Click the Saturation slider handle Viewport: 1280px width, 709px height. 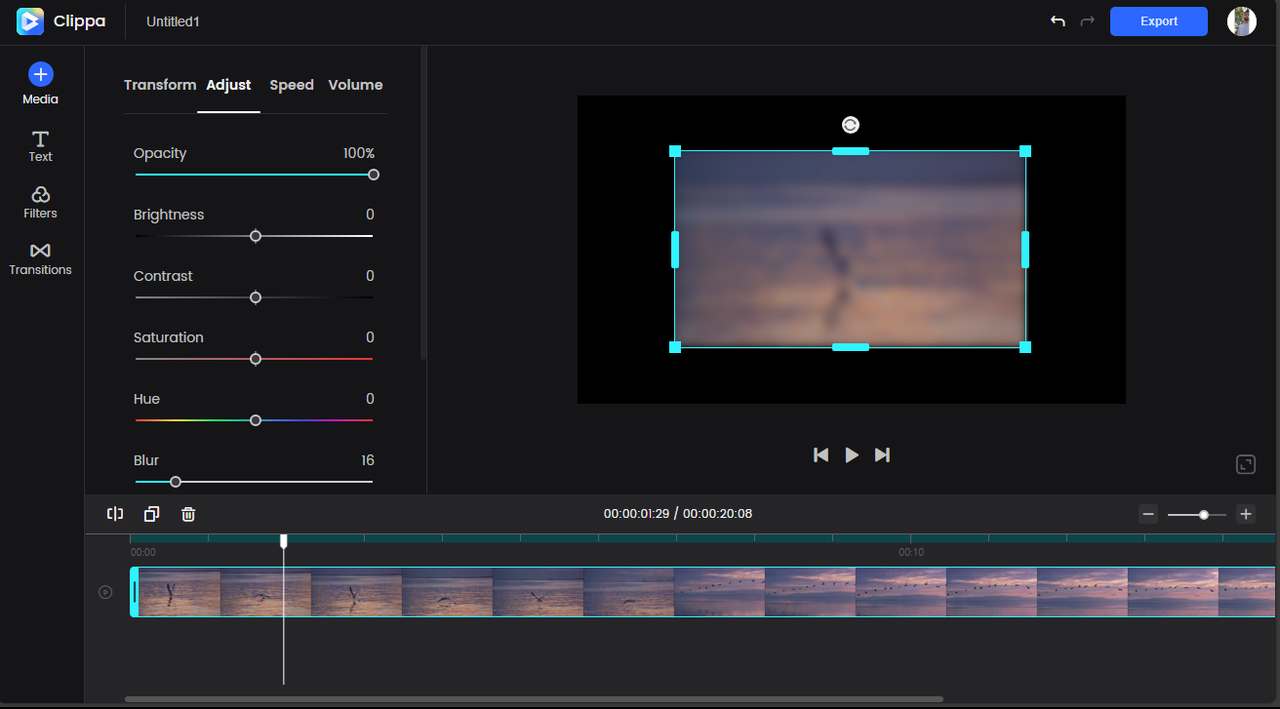(x=255, y=359)
